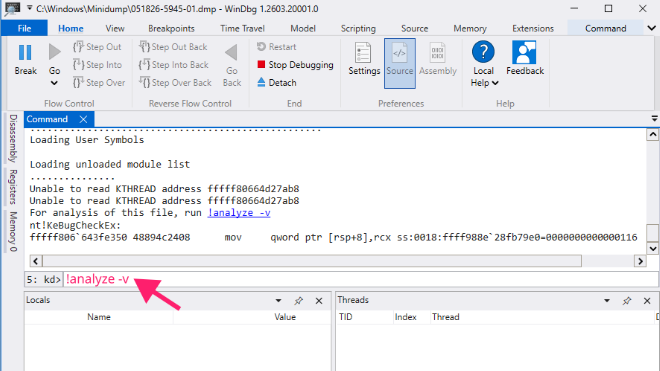This screenshot has width=660, height=371.
Task: Click the Go play icon
Action: click(54, 52)
